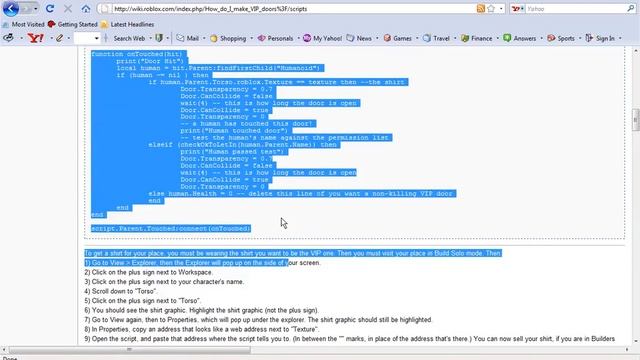Click the shield security icon

click(159, 38)
